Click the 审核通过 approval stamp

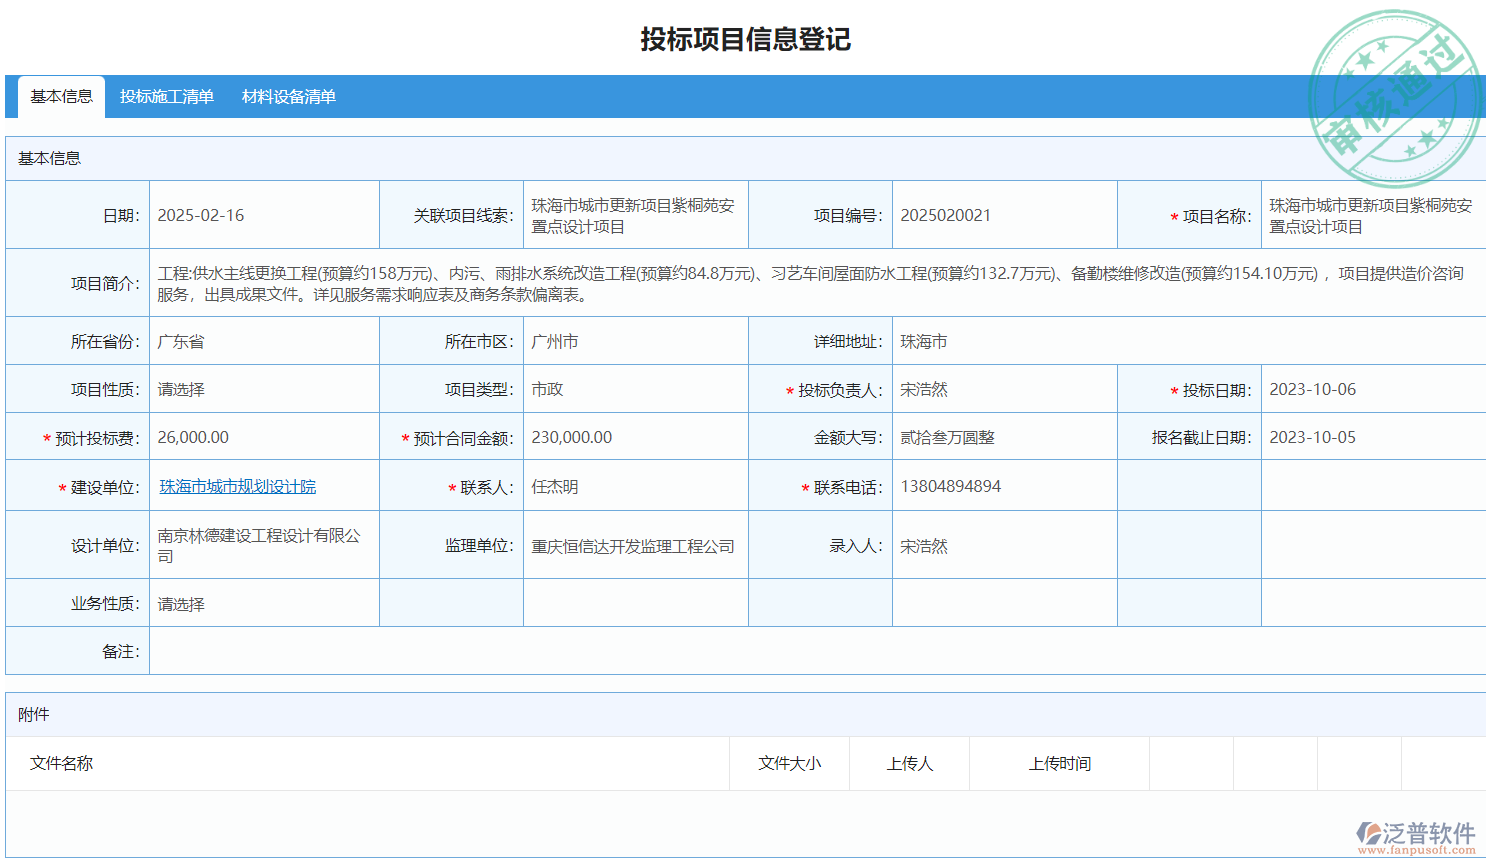click(1395, 98)
